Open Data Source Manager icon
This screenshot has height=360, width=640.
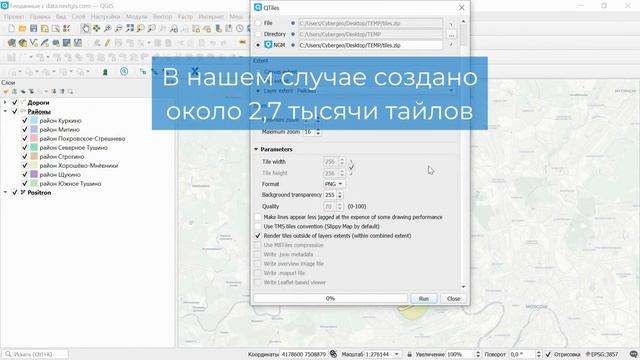click(12, 42)
